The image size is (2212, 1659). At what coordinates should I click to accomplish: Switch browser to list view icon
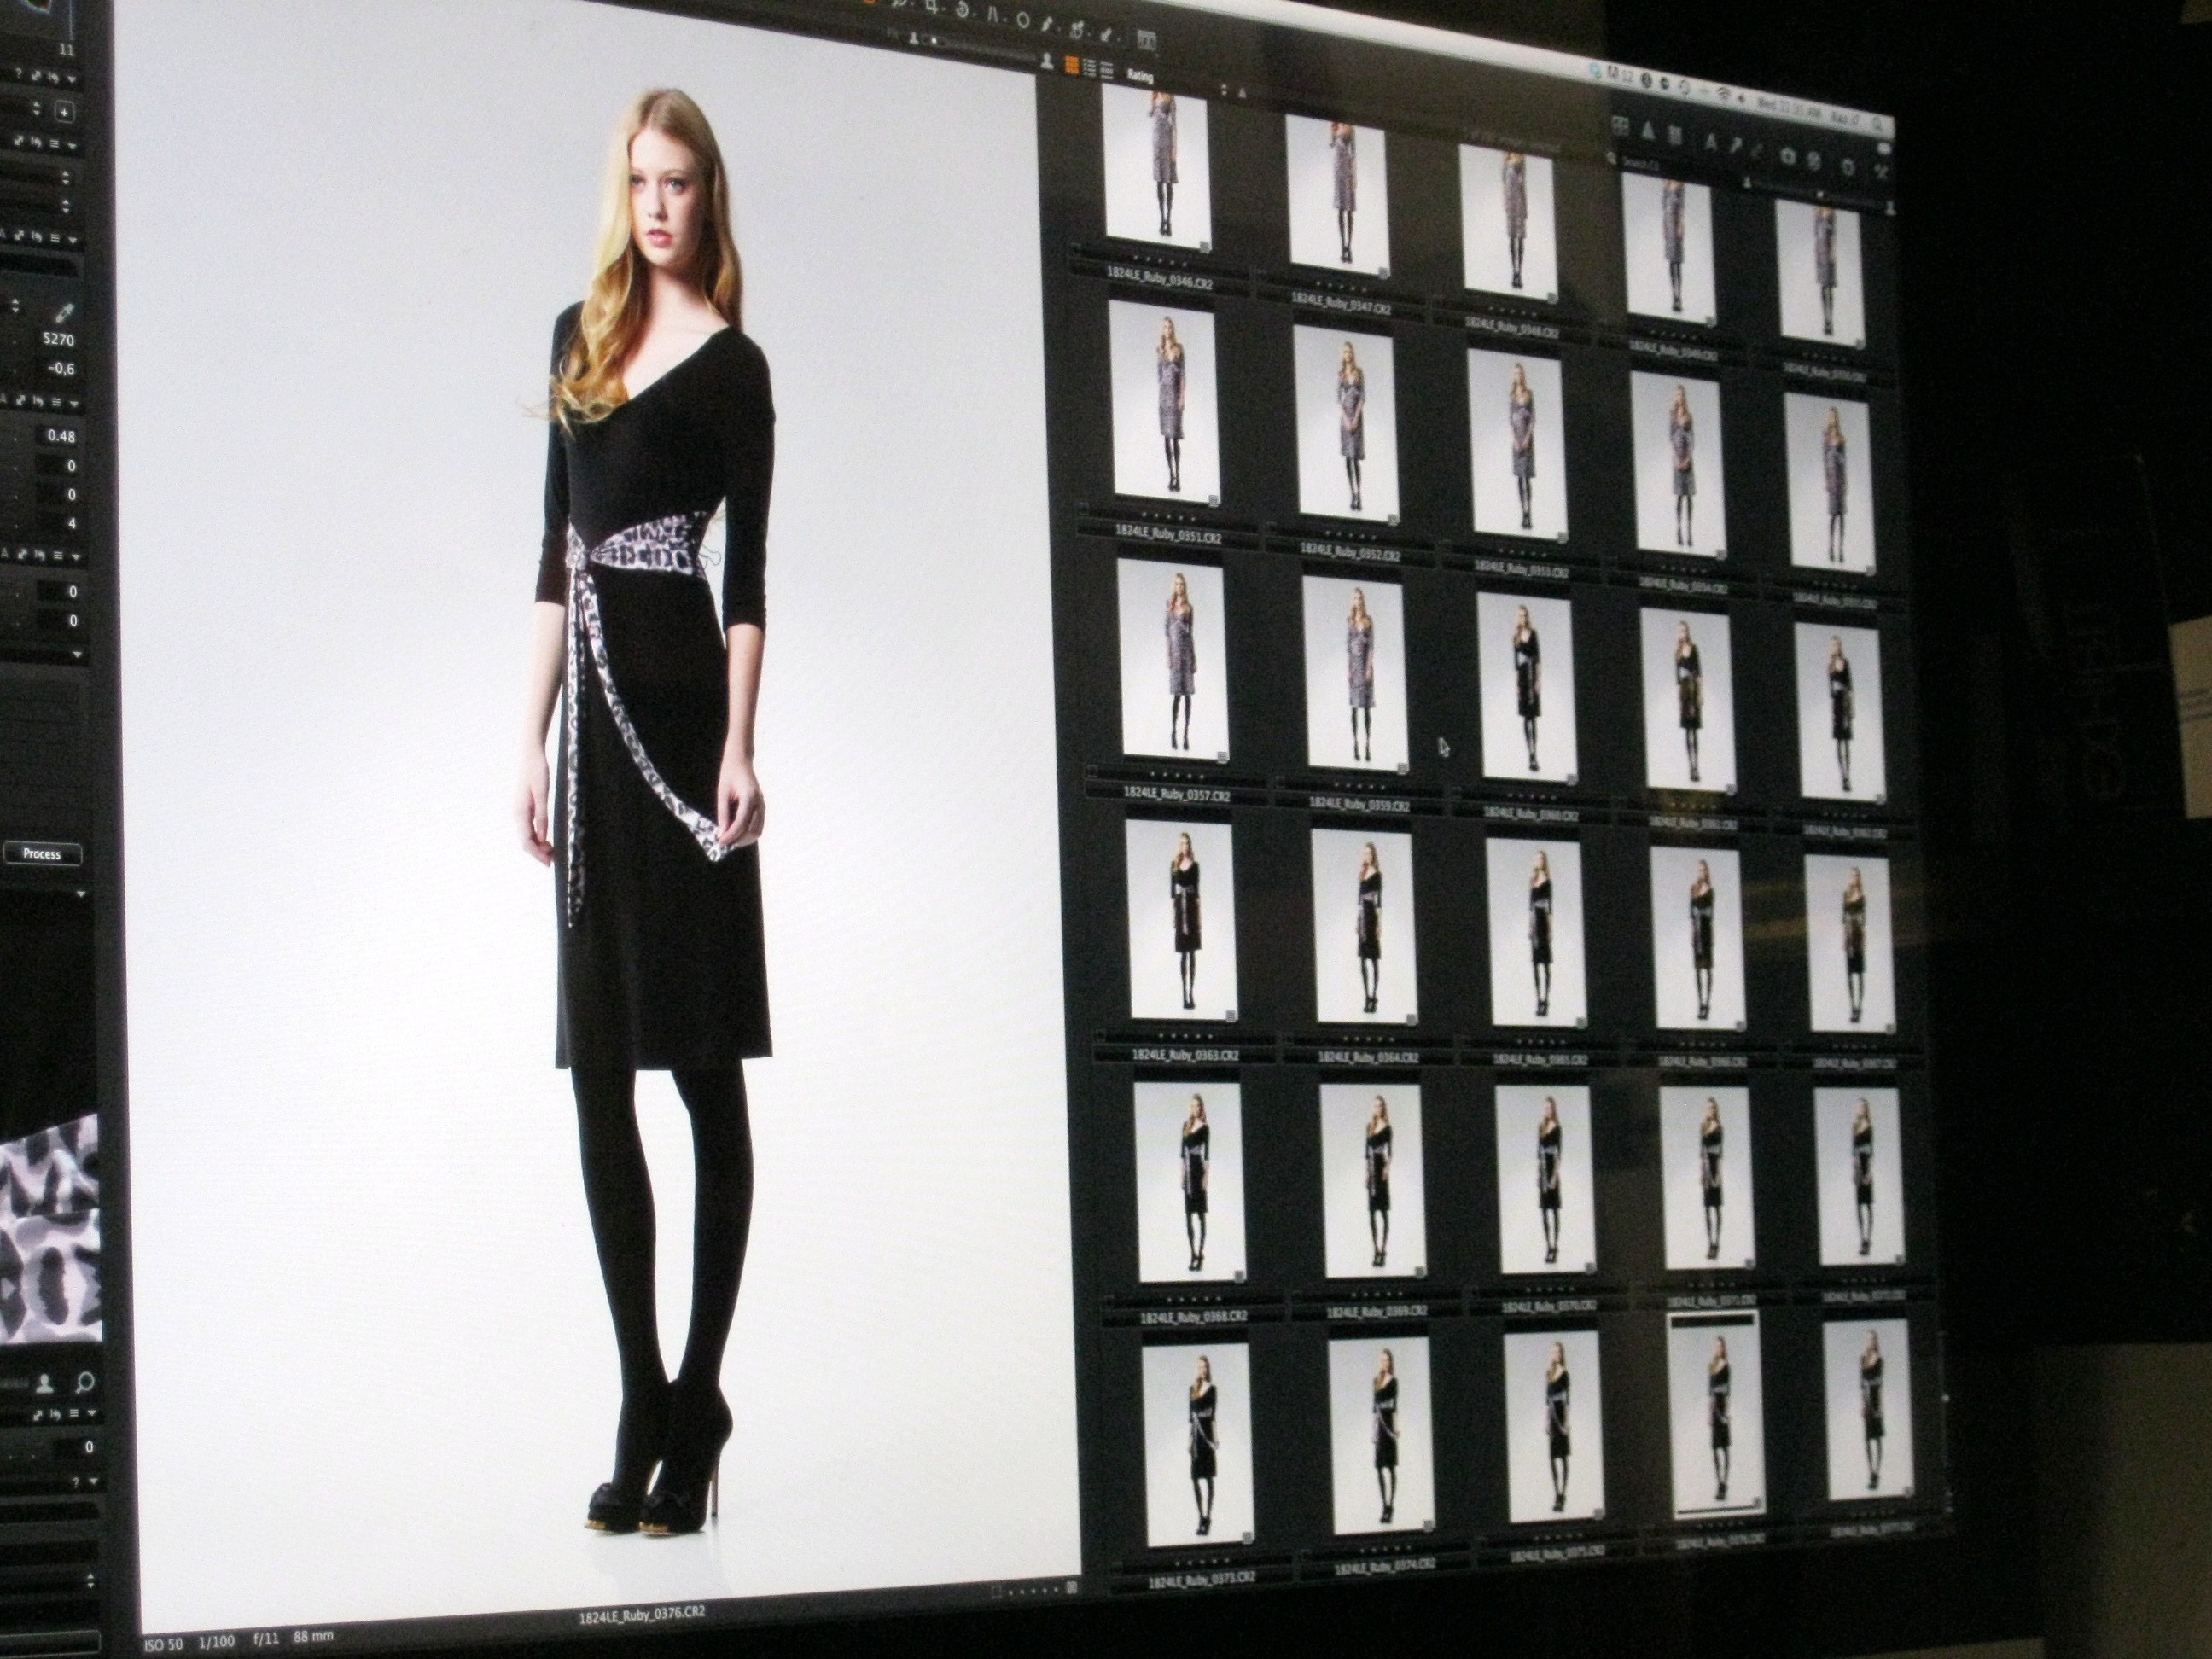(1090, 68)
